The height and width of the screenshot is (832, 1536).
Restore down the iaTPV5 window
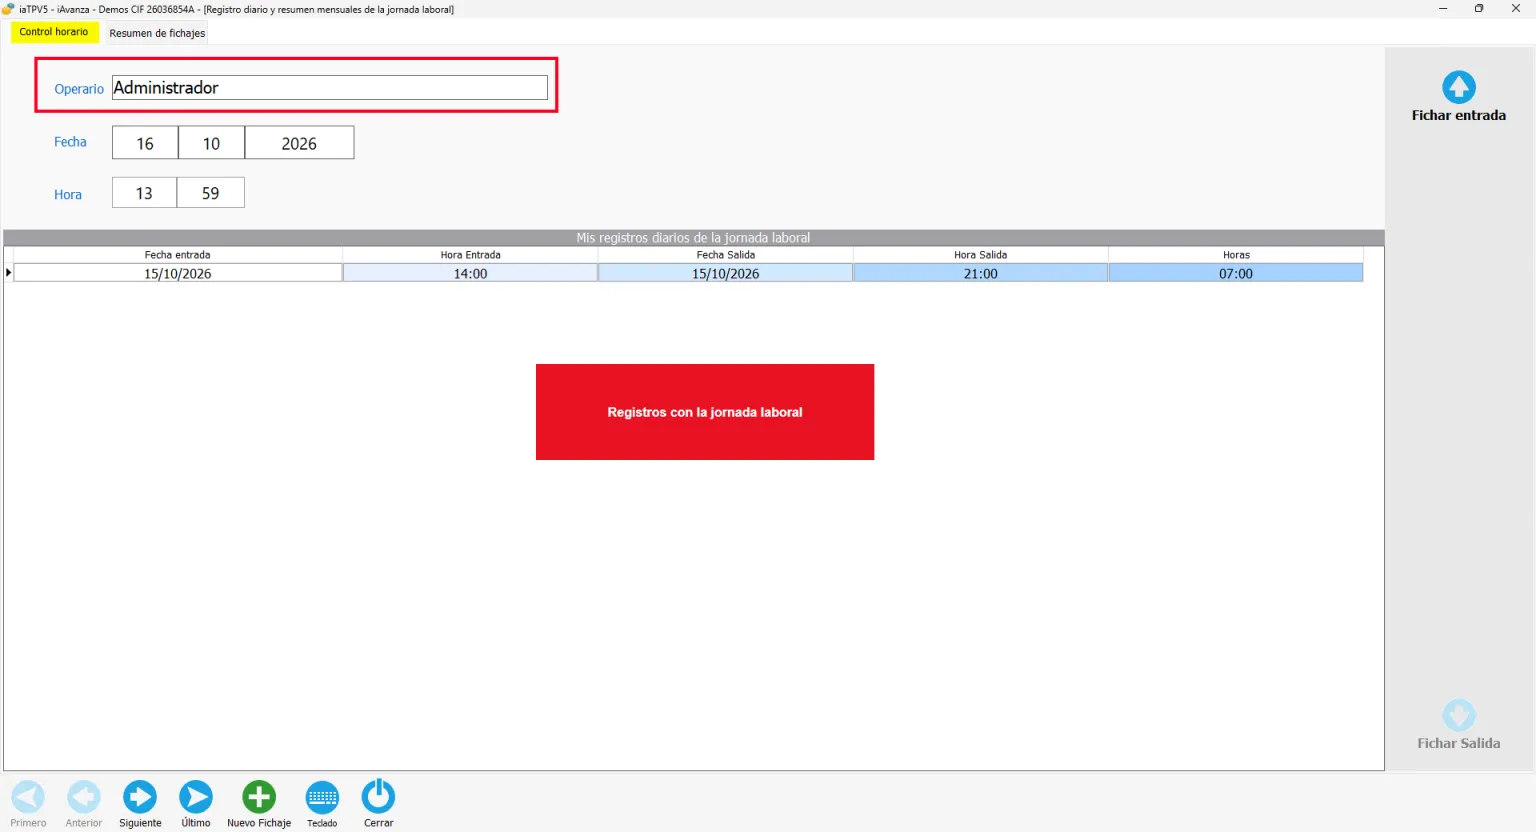(1479, 9)
